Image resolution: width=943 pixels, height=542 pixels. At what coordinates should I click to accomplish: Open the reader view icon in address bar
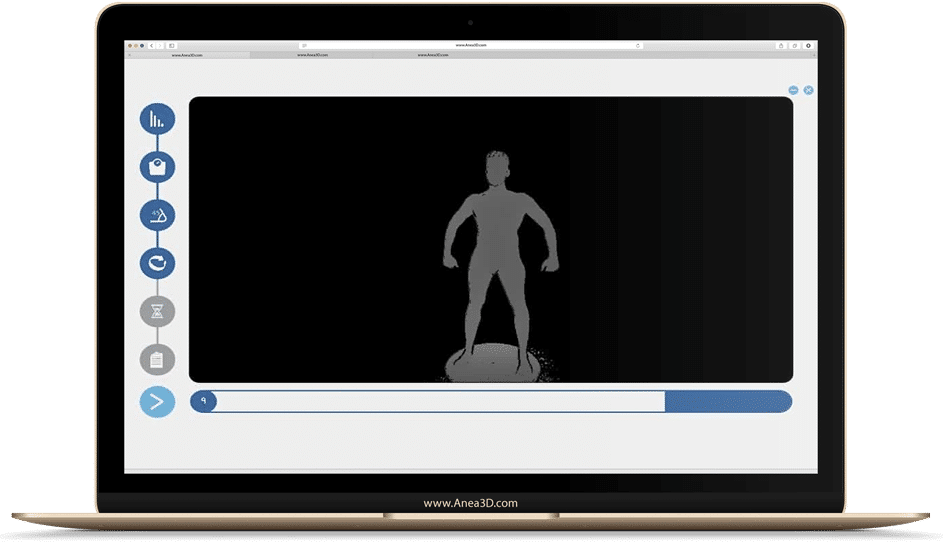[x=304, y=46]
